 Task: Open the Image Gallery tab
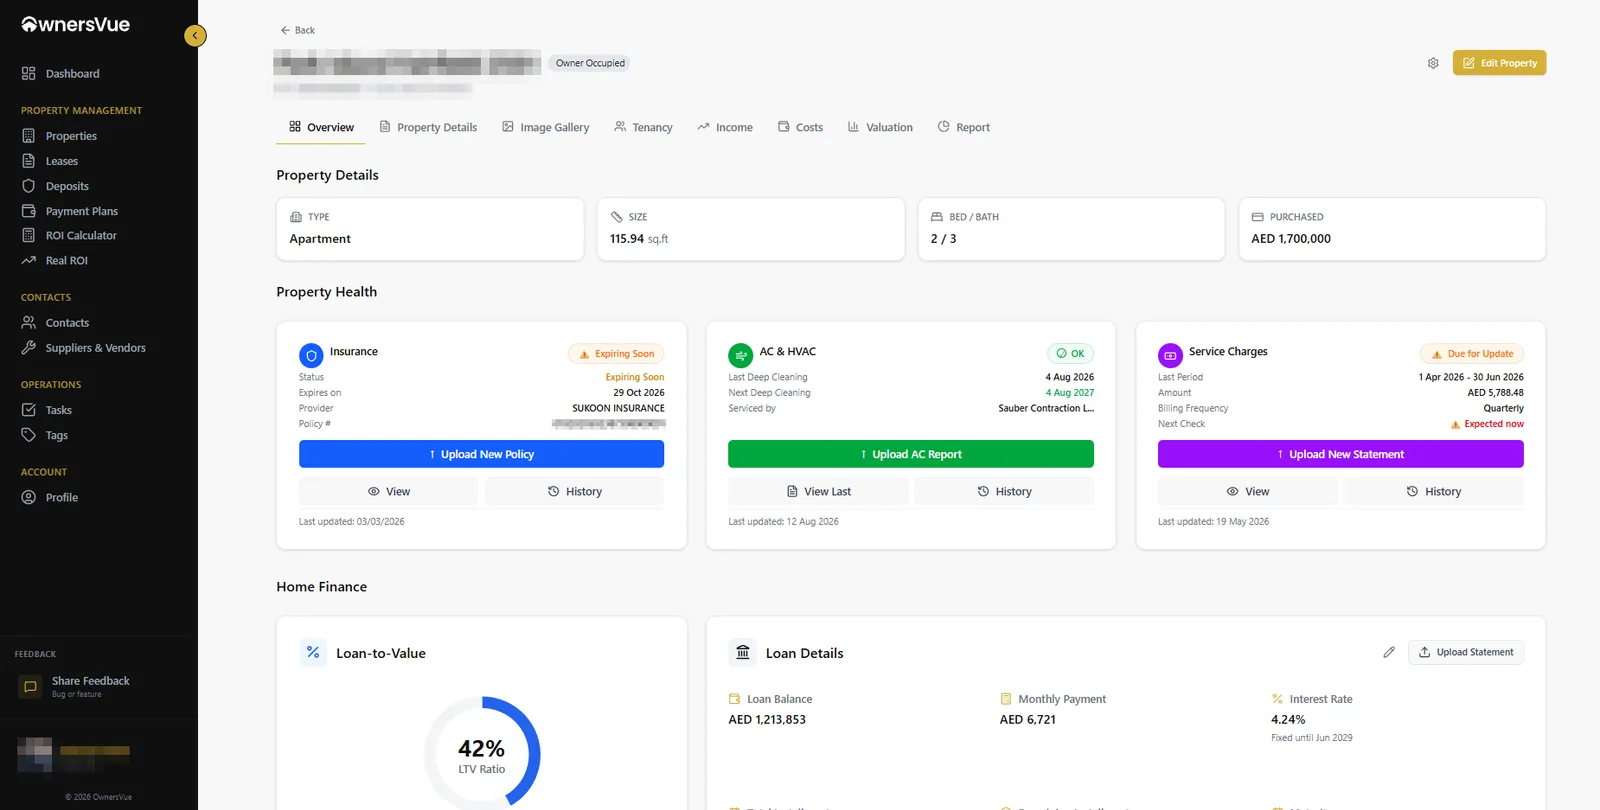[x=546, y=127]
